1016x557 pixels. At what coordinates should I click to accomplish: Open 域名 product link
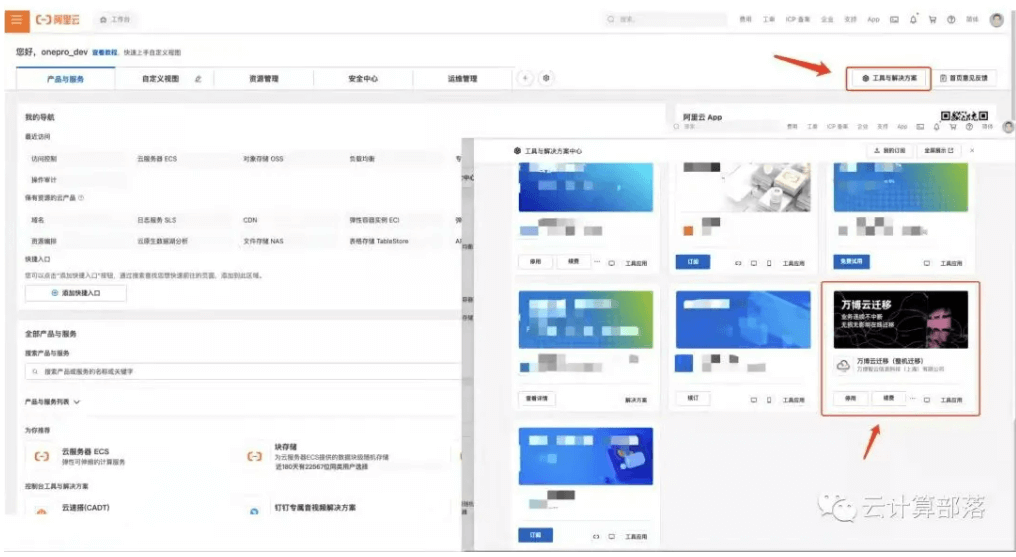38,220
